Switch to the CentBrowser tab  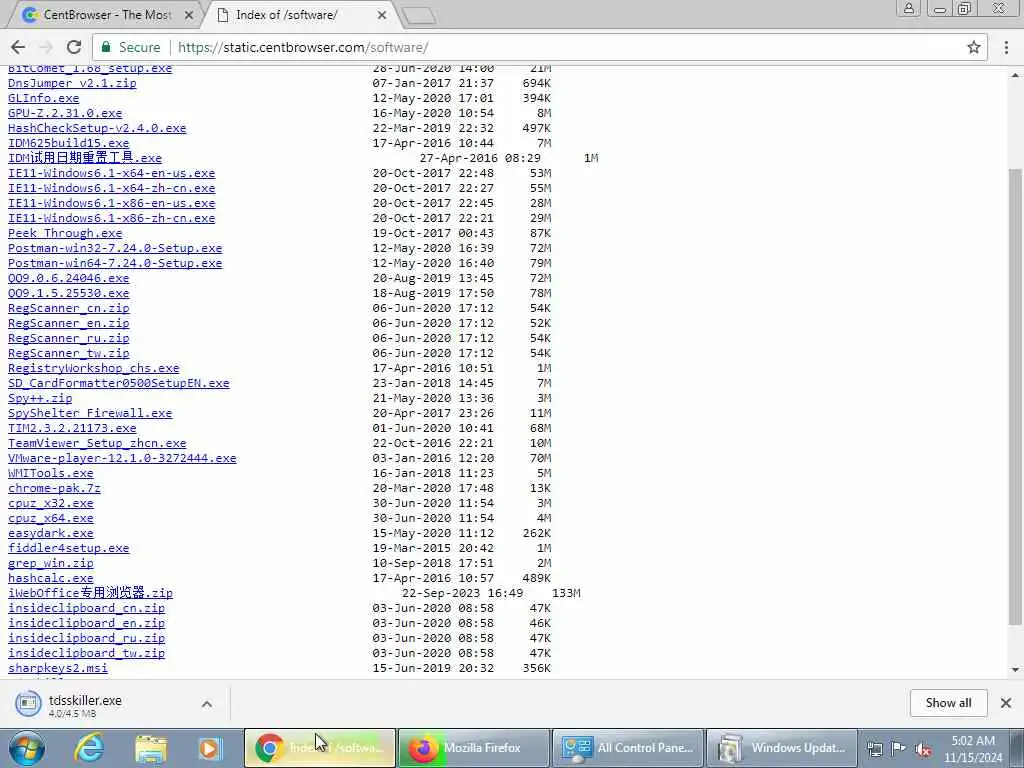[x=106, y=14]
